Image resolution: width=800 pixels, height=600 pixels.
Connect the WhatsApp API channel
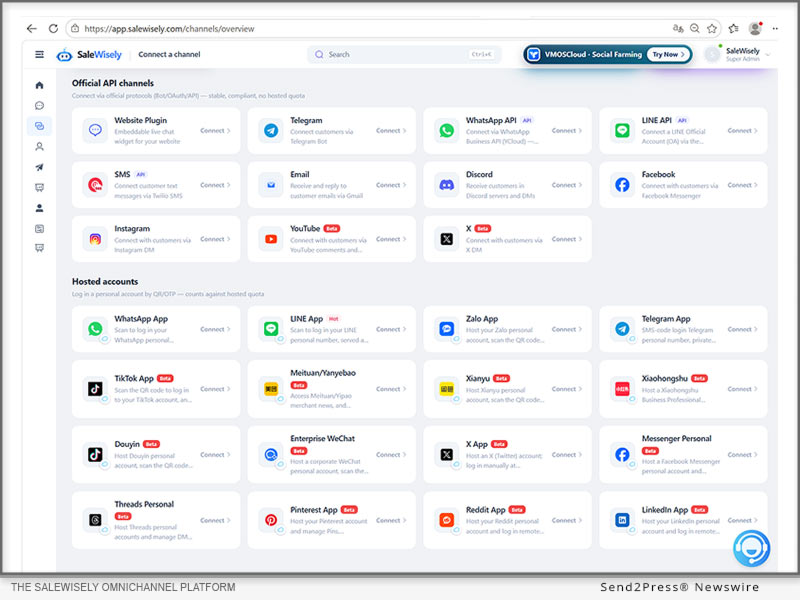[x=566, y=131]
